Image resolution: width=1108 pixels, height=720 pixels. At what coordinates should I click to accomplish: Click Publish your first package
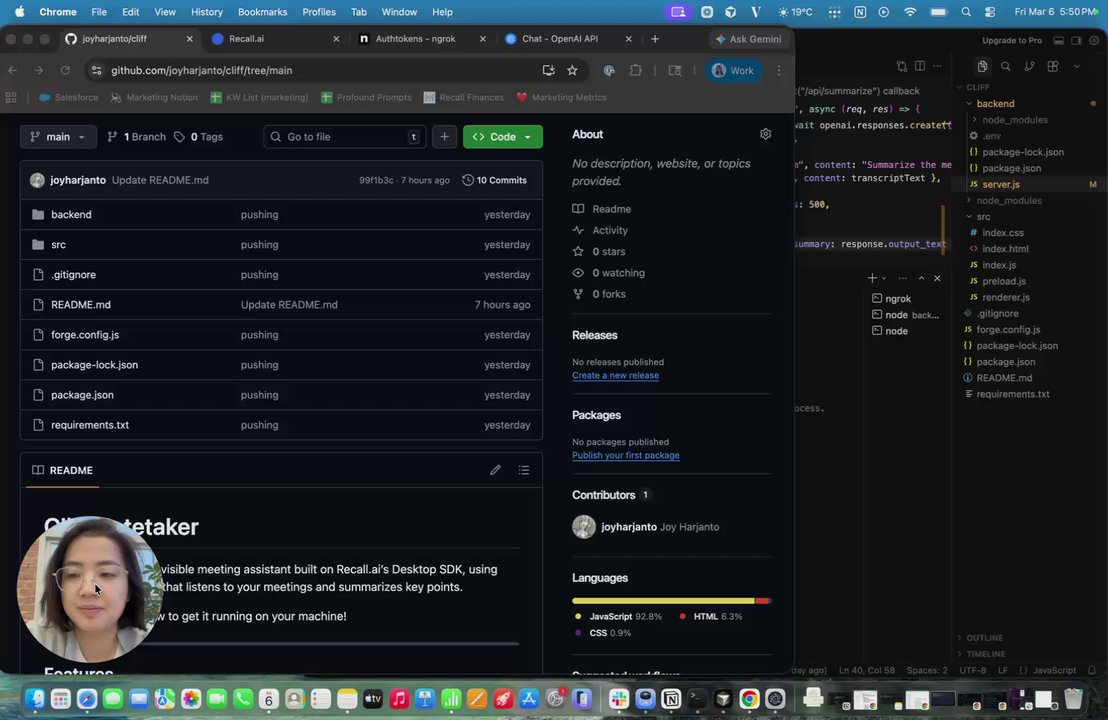pyautogui.click(x=625, y=455)
